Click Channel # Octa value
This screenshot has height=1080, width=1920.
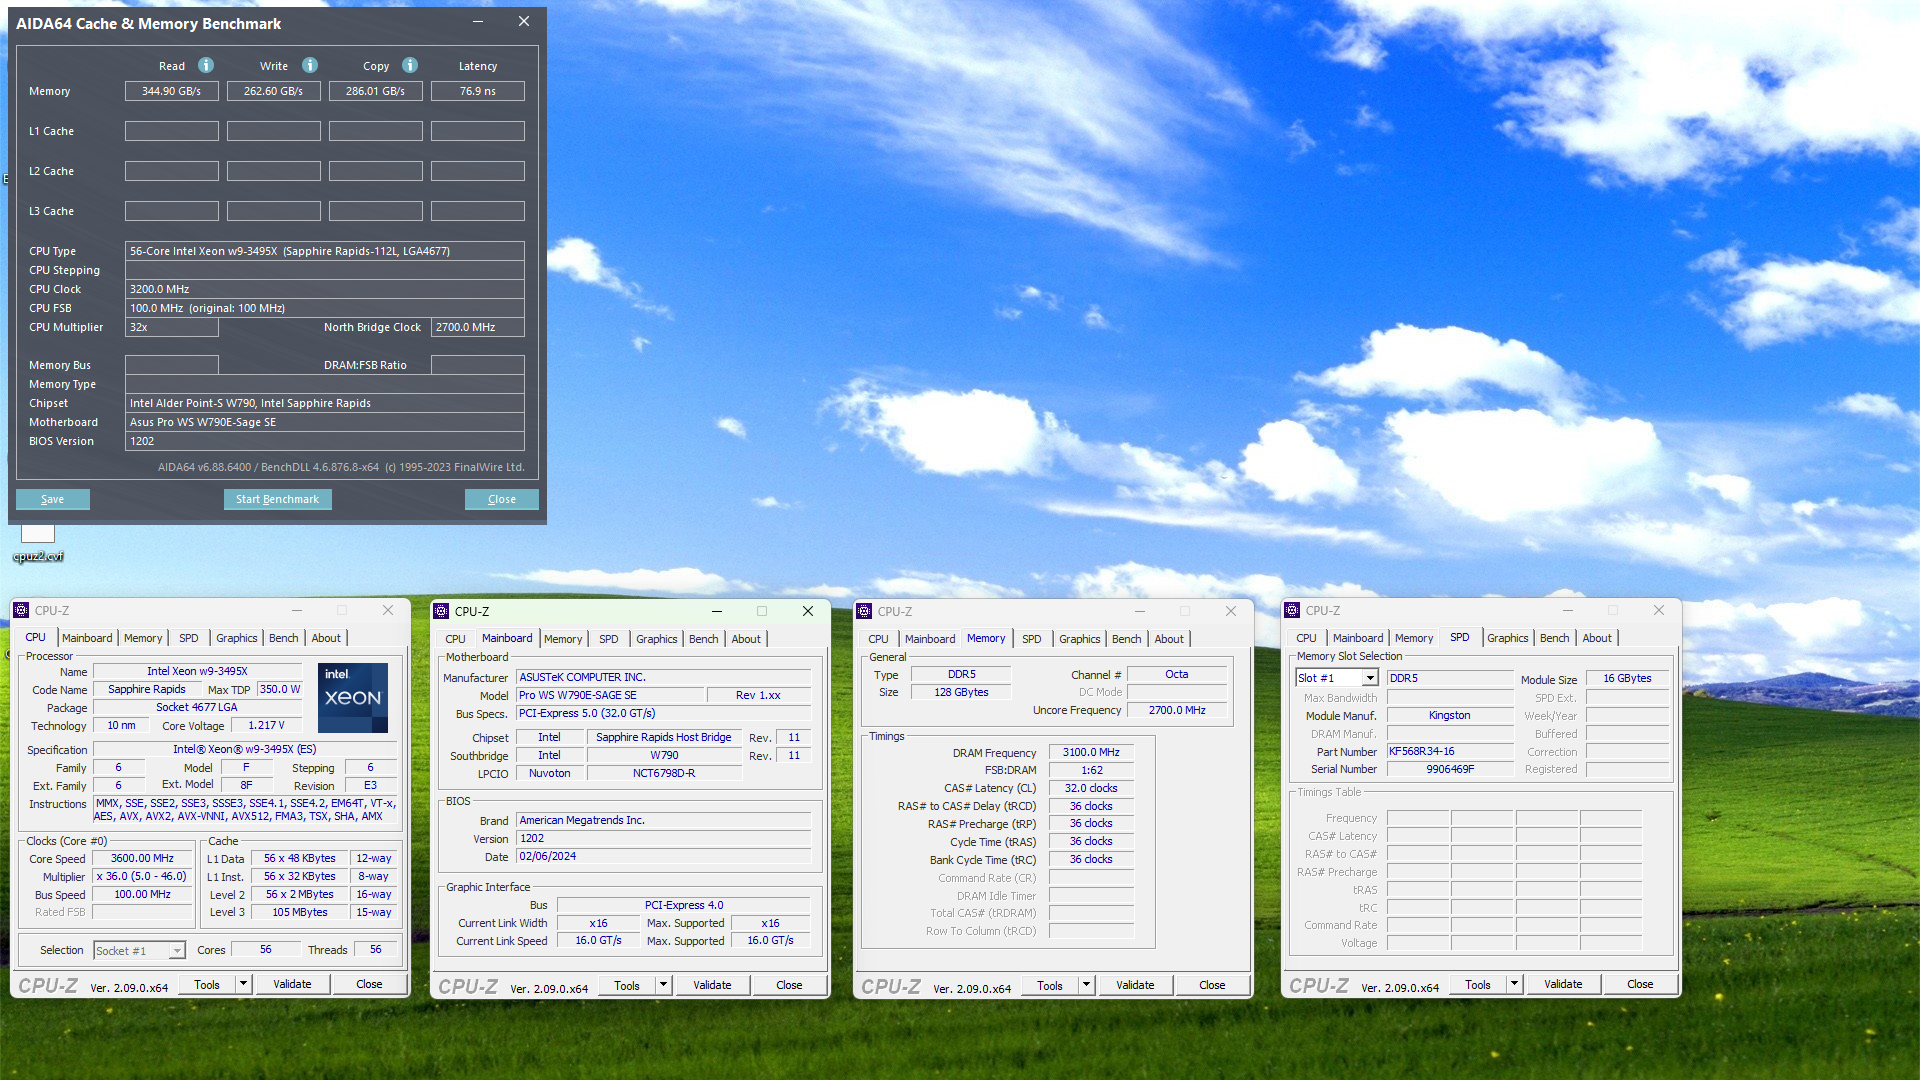click(x=1177, y=675)
